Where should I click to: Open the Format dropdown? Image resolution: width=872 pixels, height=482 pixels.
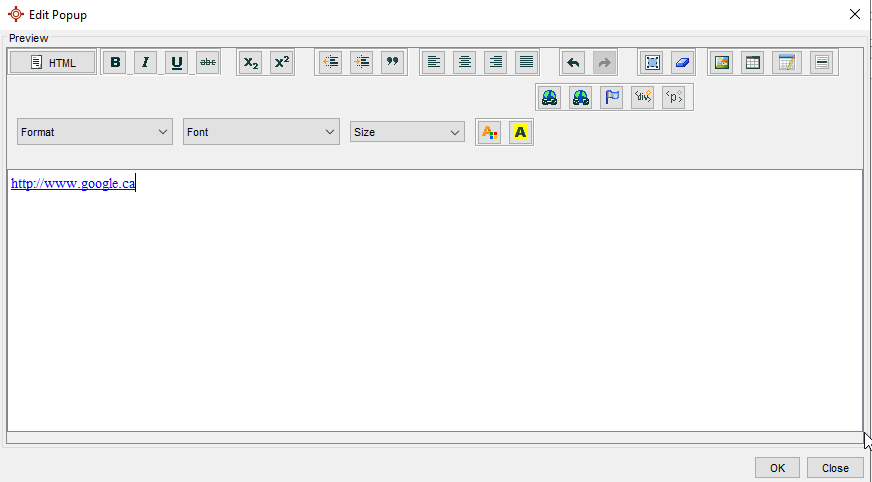point(96,132)
